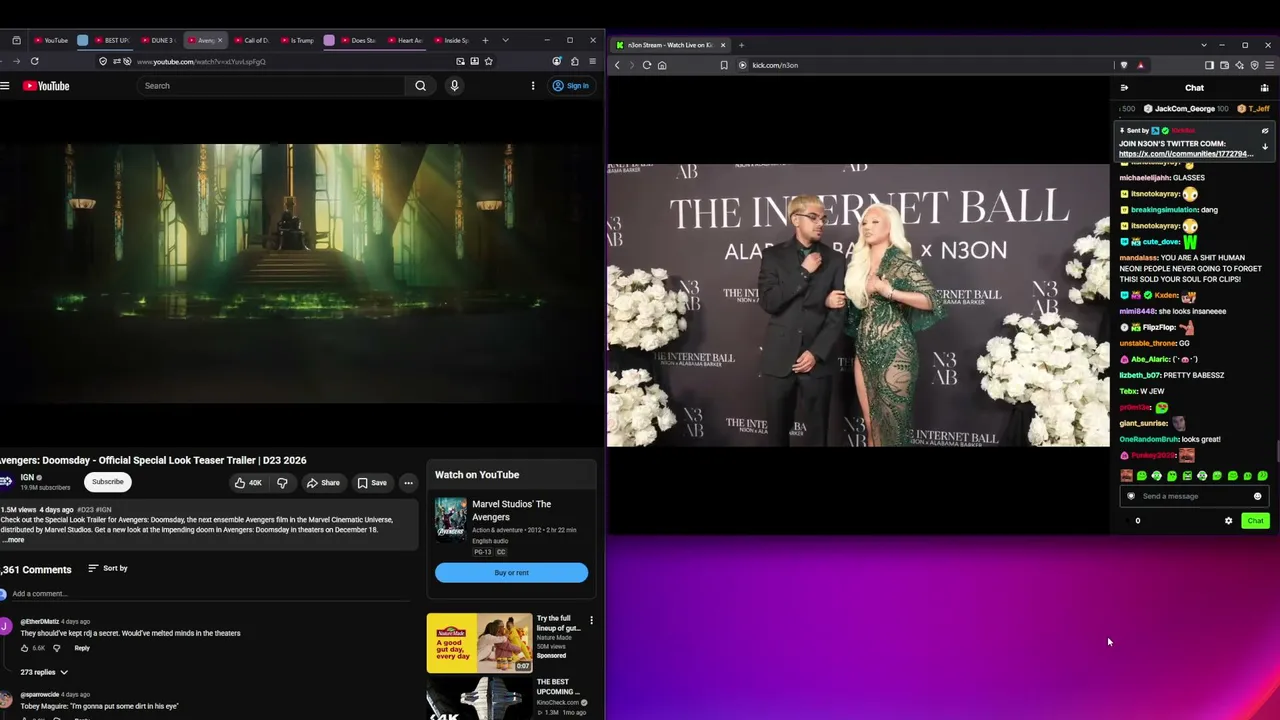This screenshot has width=1280, height=720.
Task: Switch to the Is Trump tab
Action: 299,40
